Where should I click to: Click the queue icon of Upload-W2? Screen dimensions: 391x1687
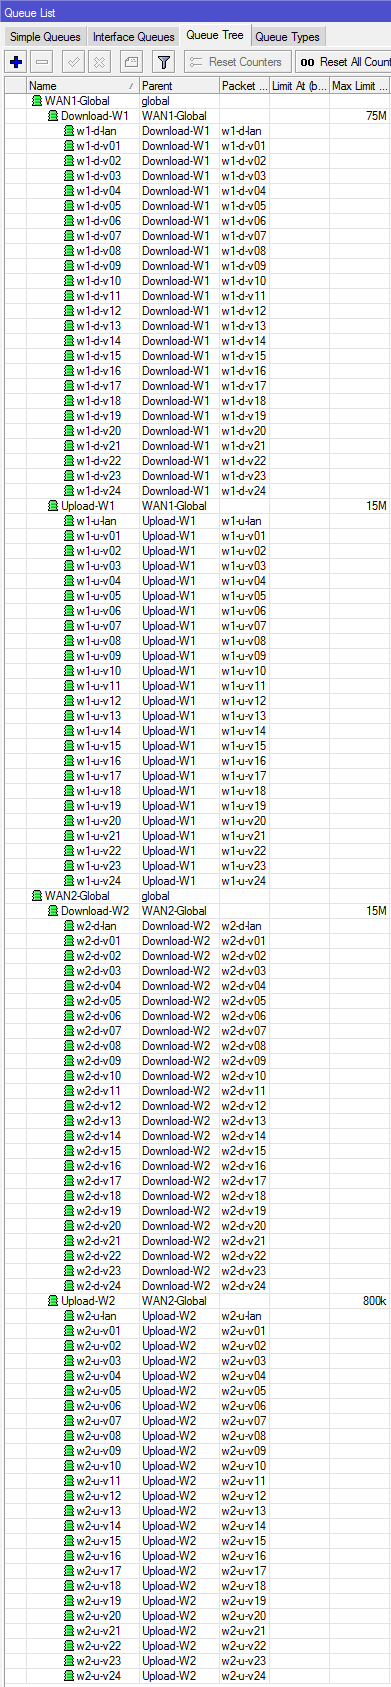[53, 1301]
